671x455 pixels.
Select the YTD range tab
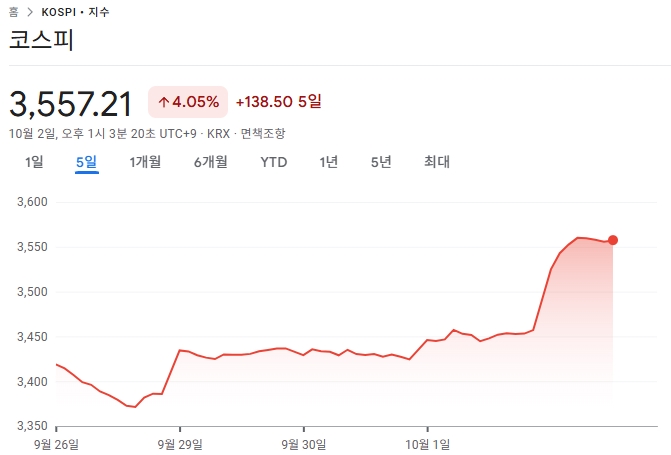[x=273, y=162]
